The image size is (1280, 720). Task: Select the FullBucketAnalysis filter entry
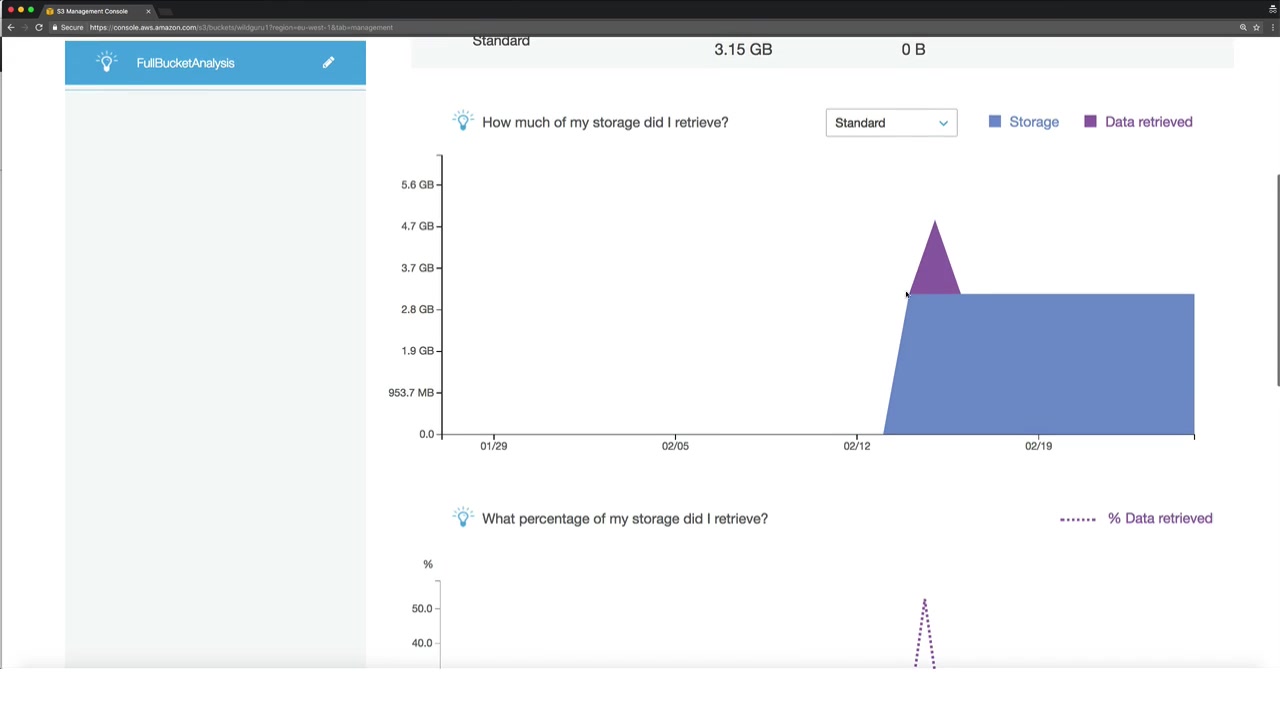pyautogui.click(x=215, y=63)
